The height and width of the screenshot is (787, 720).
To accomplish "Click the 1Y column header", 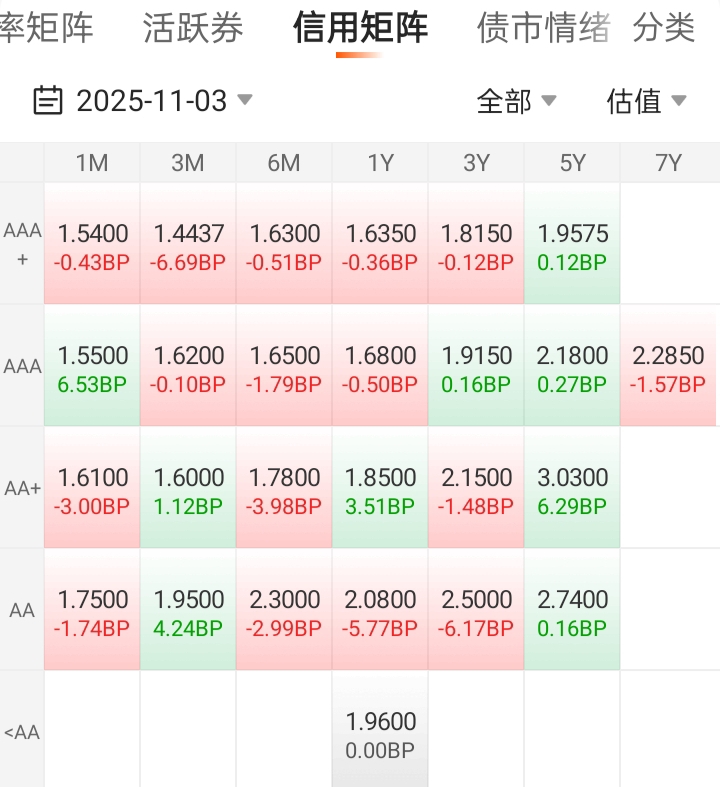I will tap(380, 163).
